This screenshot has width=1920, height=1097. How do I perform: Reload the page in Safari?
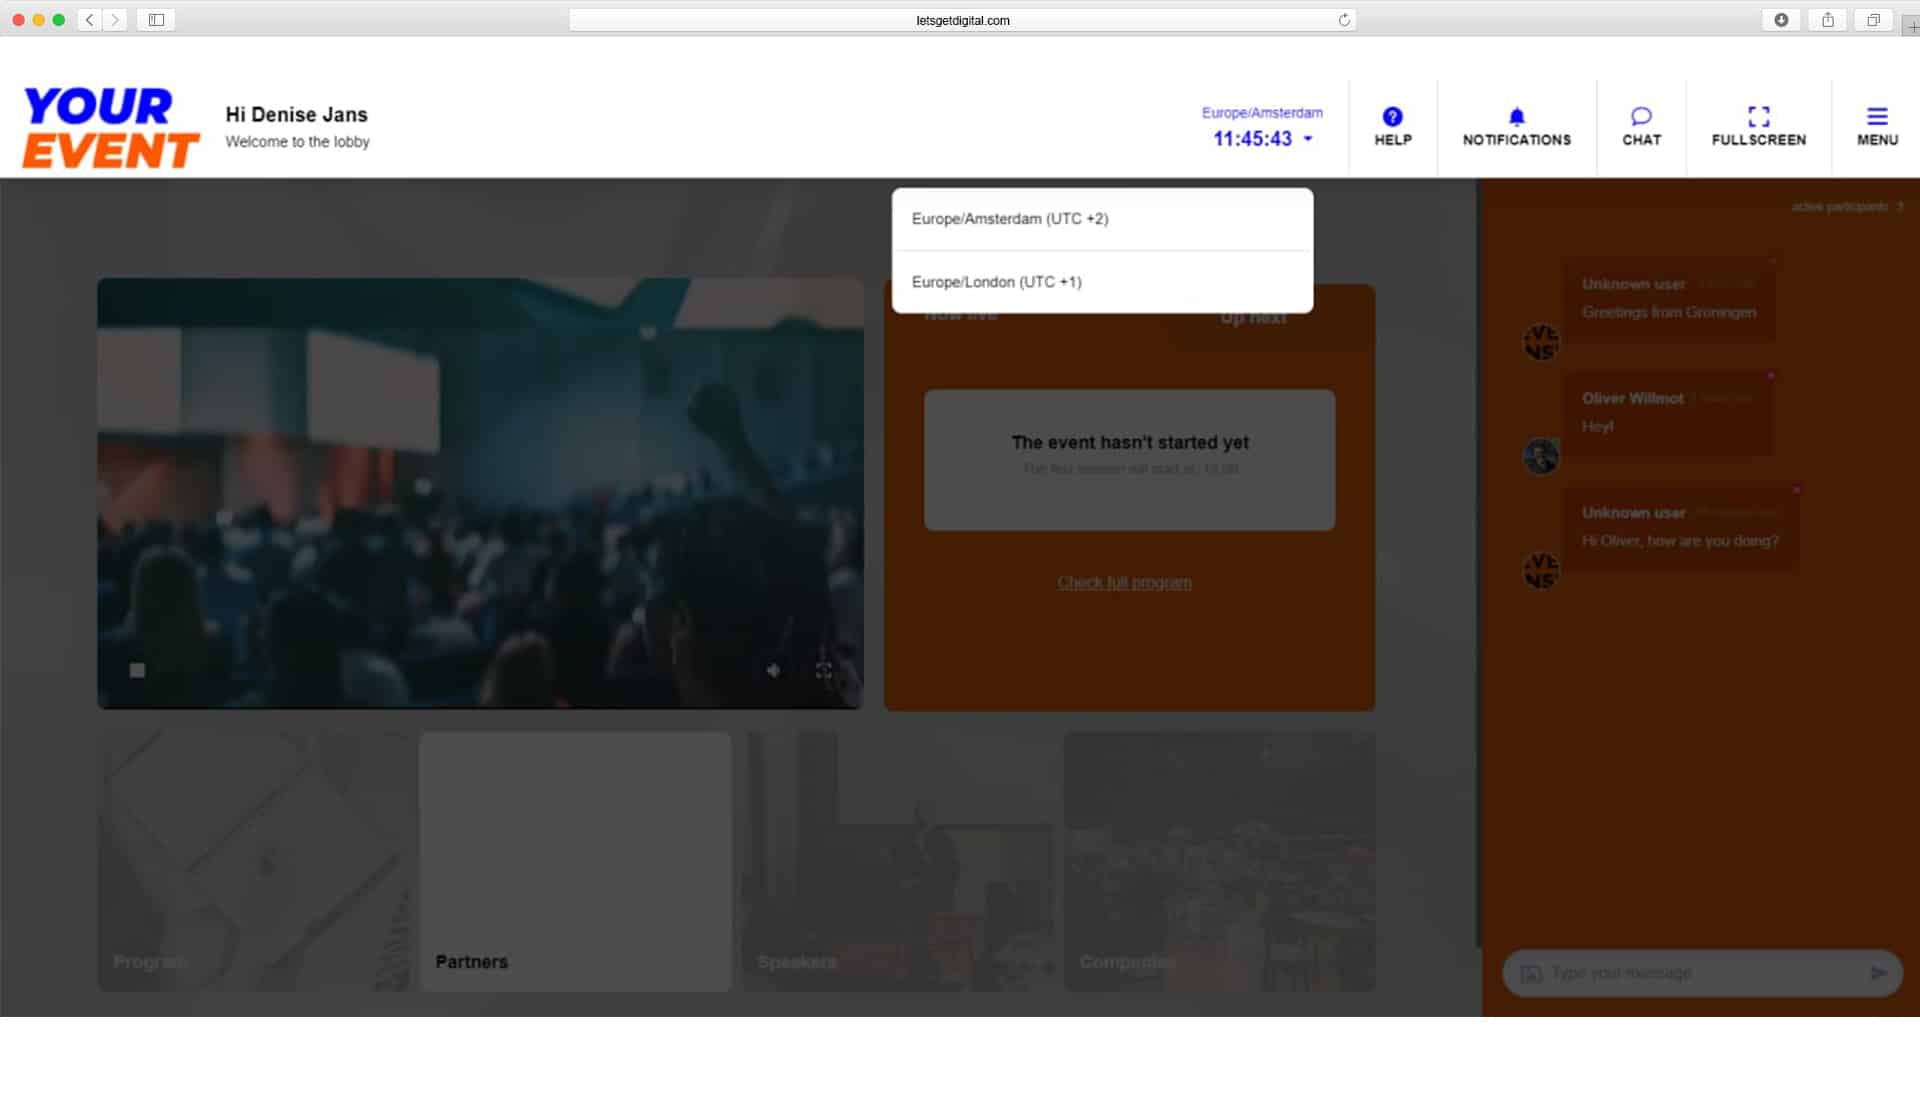(1343, 20)
